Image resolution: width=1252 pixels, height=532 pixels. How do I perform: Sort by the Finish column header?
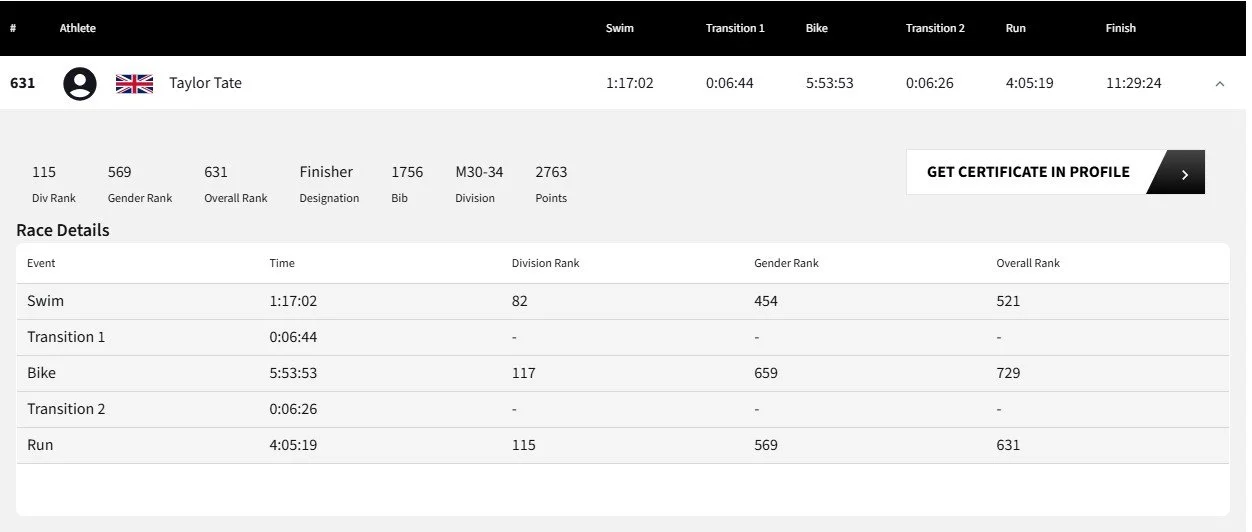[x=1121, y=28]
